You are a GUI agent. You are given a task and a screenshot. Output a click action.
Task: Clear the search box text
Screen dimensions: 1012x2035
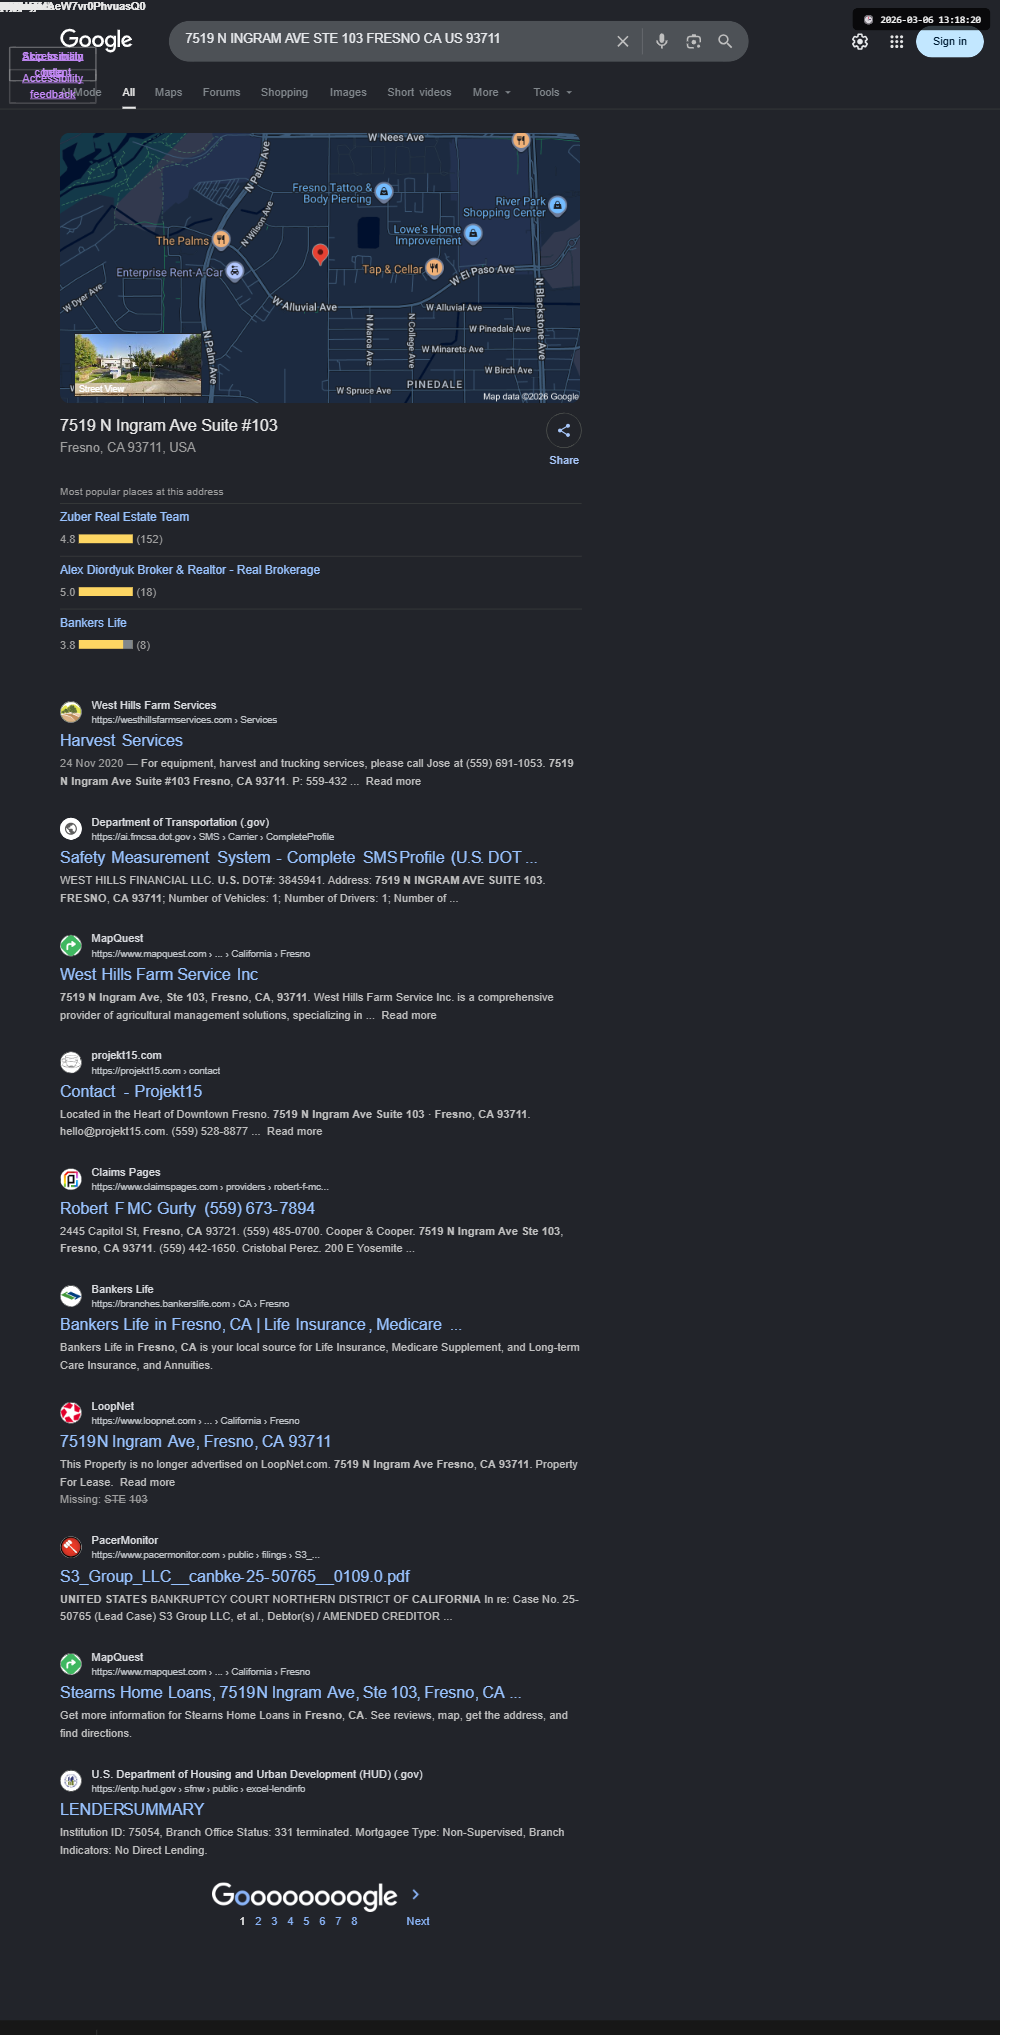pos(622,41)
